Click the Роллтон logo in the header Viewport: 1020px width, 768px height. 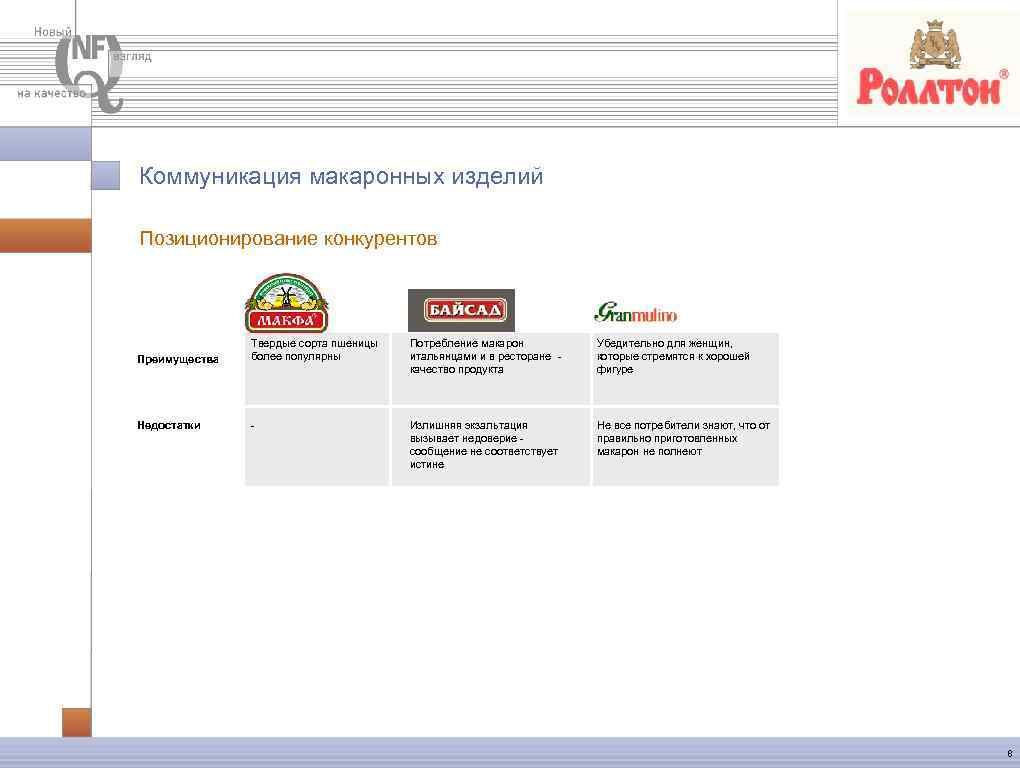(x=931, y=63)
